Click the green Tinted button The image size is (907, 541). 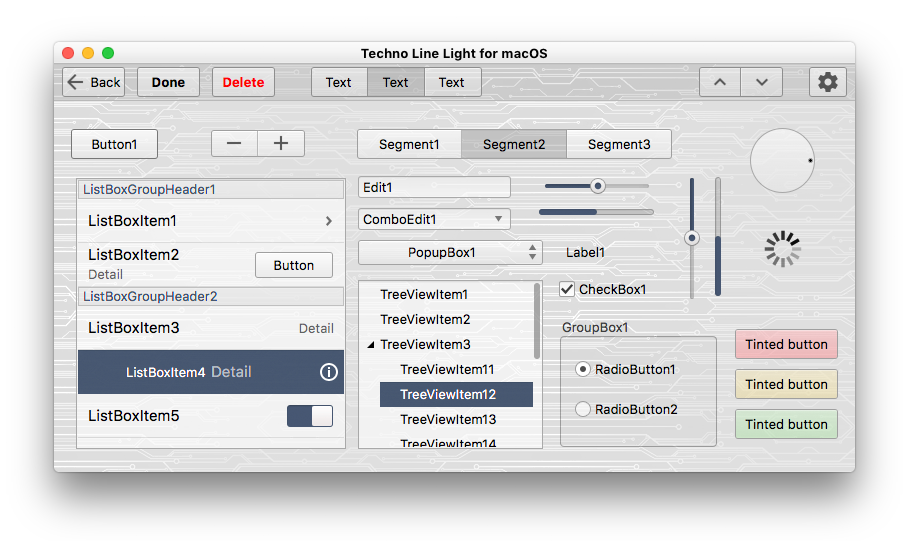786,424
